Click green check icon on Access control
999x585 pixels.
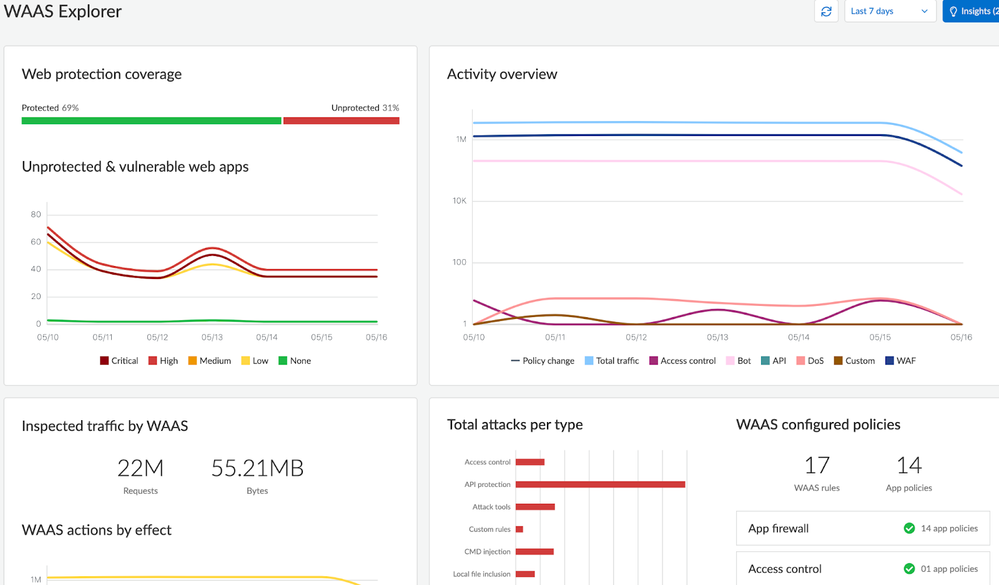coord(909,569)
